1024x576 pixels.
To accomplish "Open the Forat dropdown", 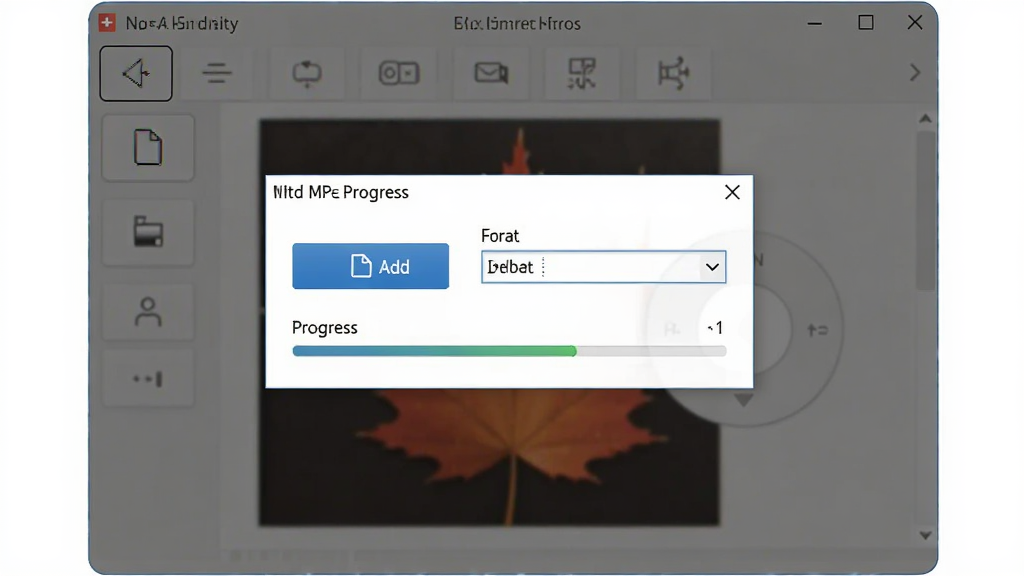I will [x=603, y=267].
